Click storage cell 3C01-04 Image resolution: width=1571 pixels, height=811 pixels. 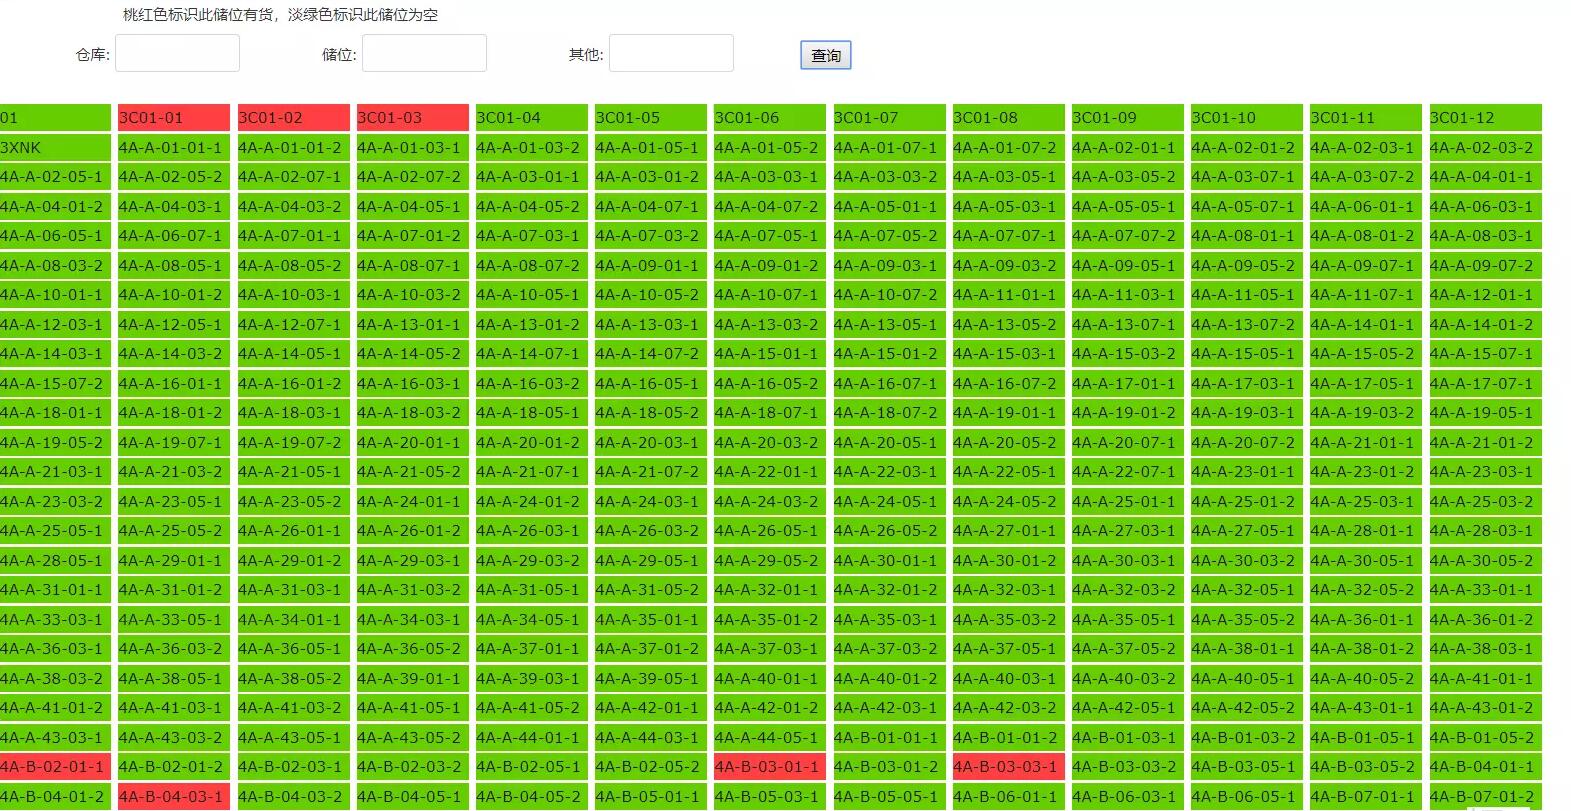point(532,118)
